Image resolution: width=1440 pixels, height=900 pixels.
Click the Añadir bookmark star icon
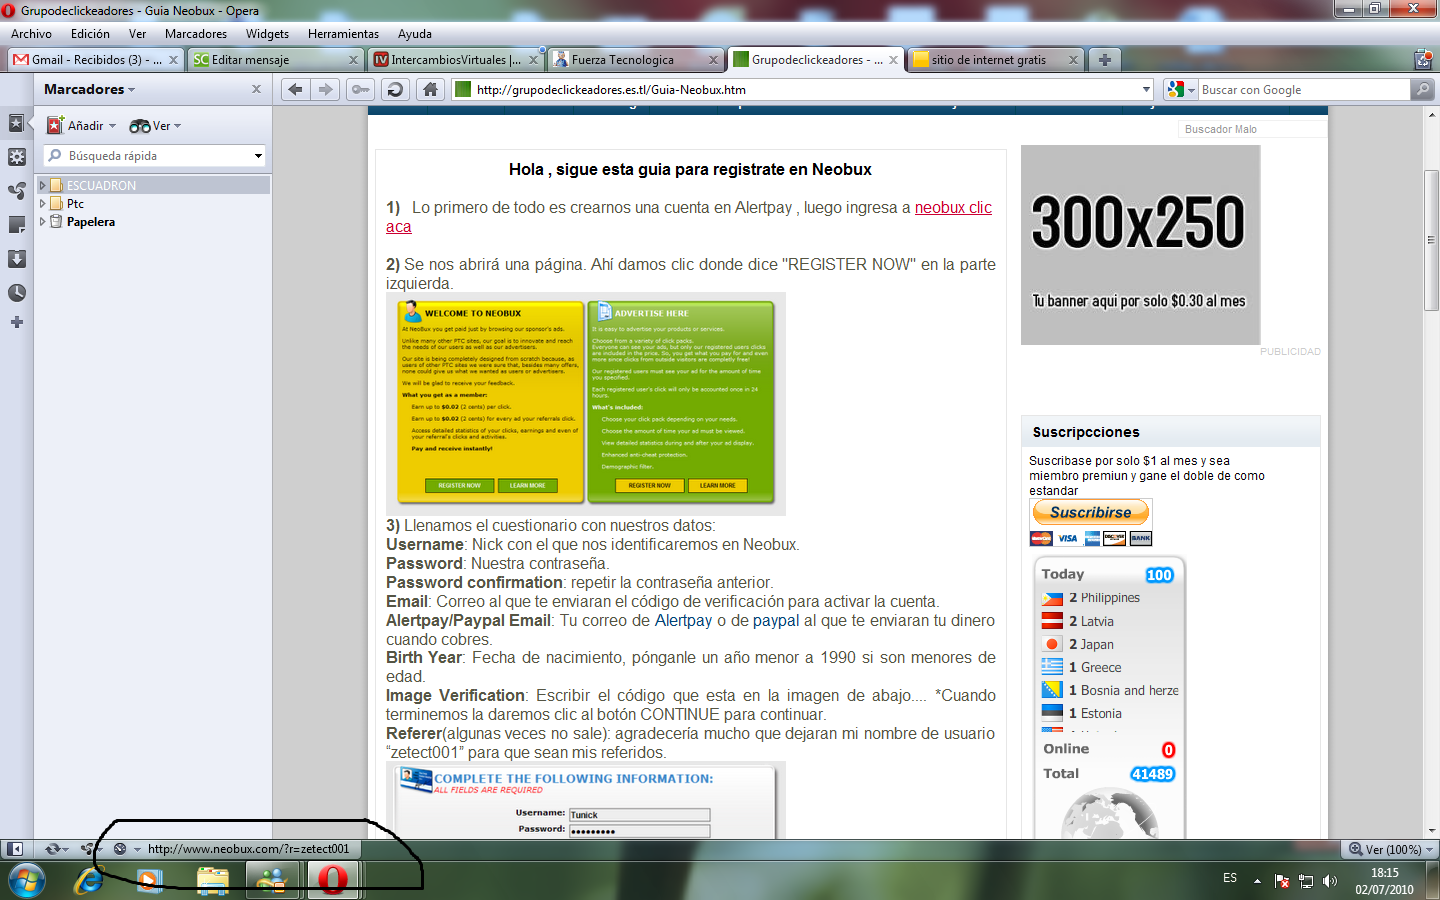[x=56, y=126]
